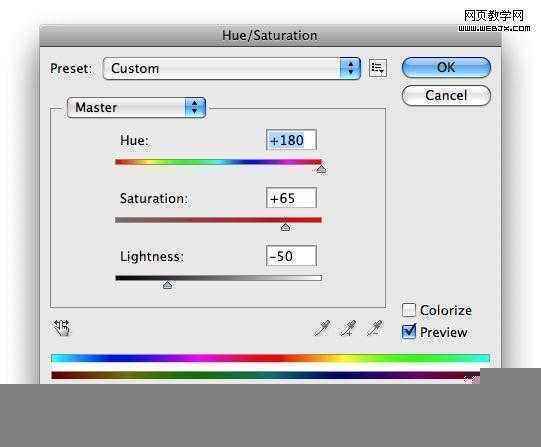
Task: Click the Hue rainbow track
Action: coord(218,162)
